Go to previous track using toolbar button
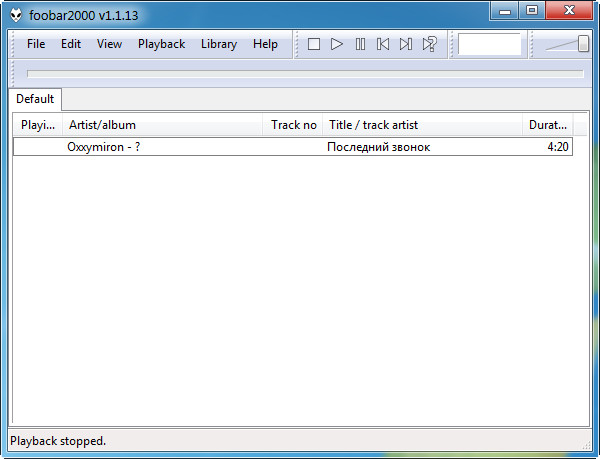 pos(383,44)
